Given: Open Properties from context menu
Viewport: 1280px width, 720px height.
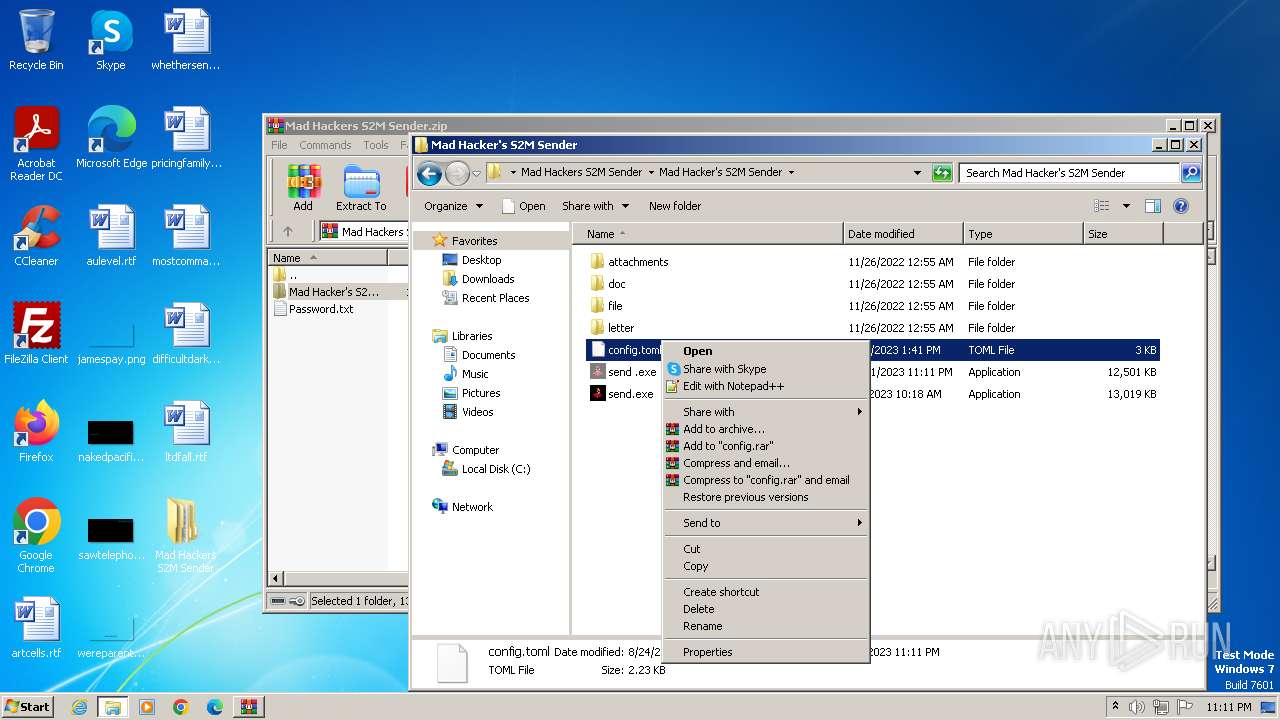Looking at the screenshot, I should click(x=767, y=652).
